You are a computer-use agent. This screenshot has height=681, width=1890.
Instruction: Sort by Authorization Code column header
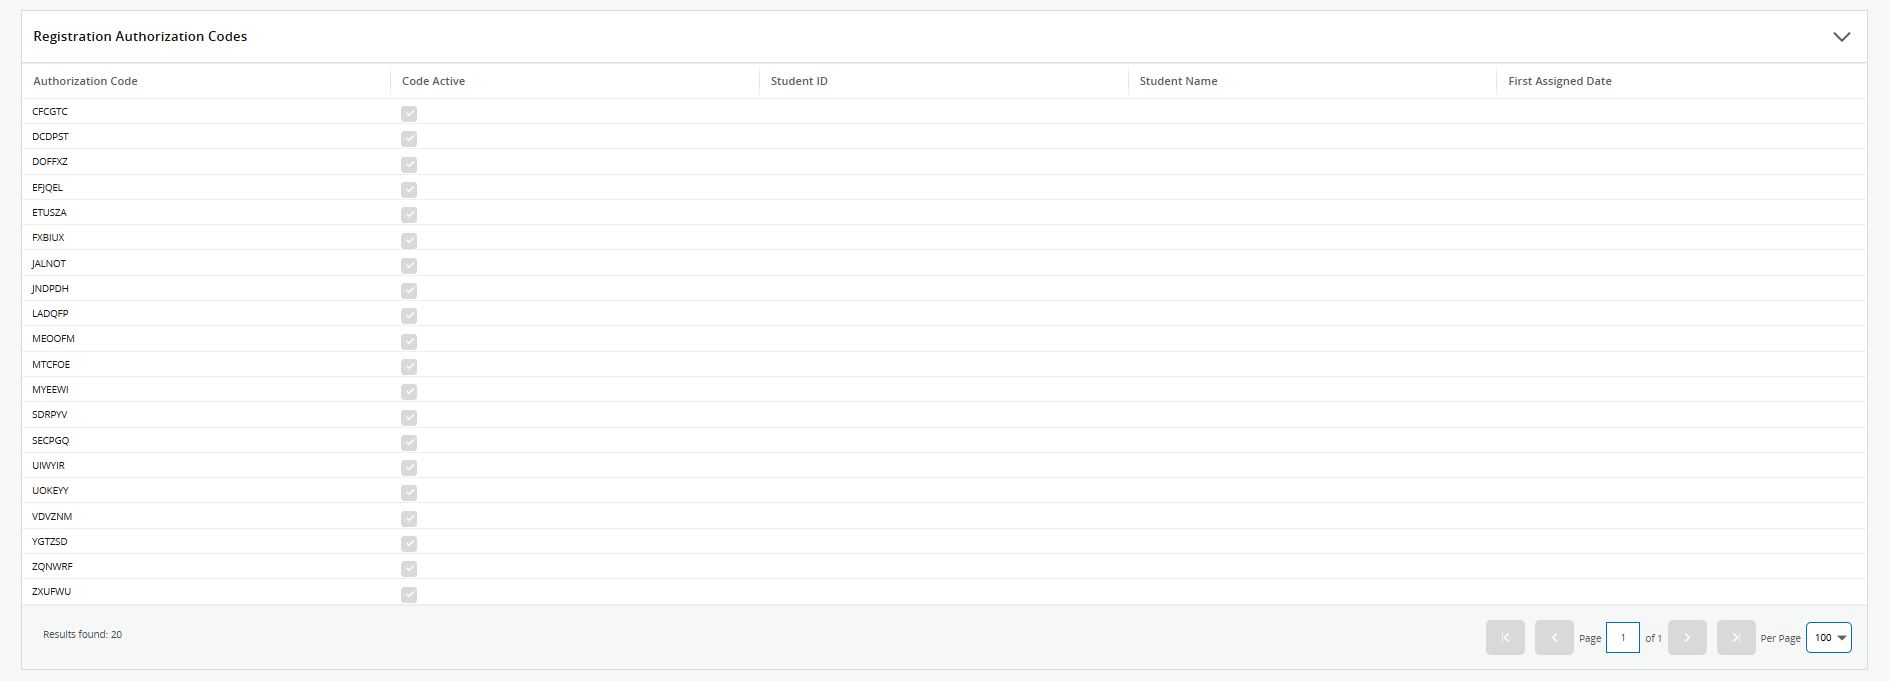86,81
